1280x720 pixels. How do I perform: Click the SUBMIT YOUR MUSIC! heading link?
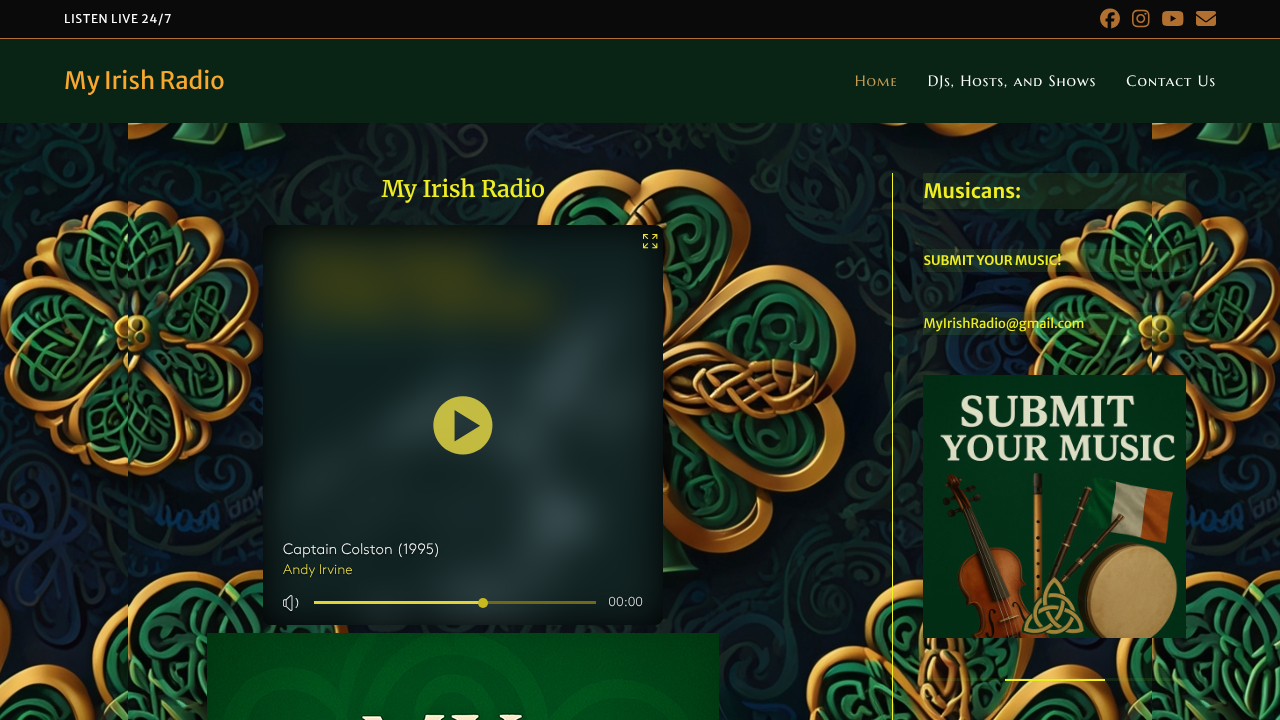[x=991, y=260]
